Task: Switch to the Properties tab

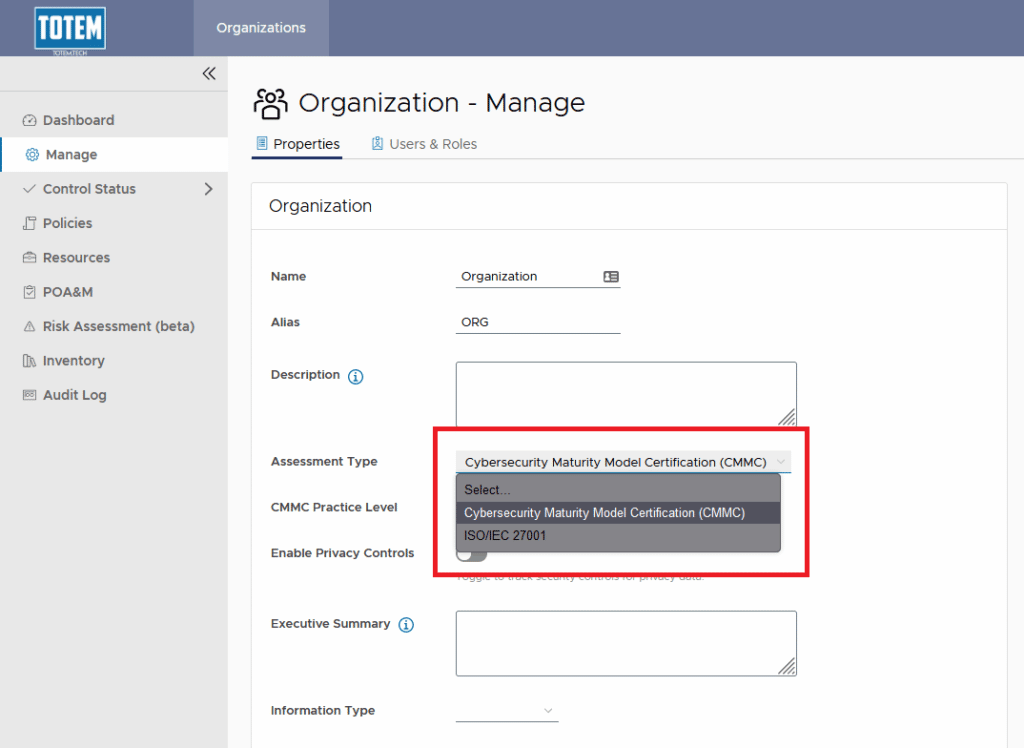Action: [298, 144]
